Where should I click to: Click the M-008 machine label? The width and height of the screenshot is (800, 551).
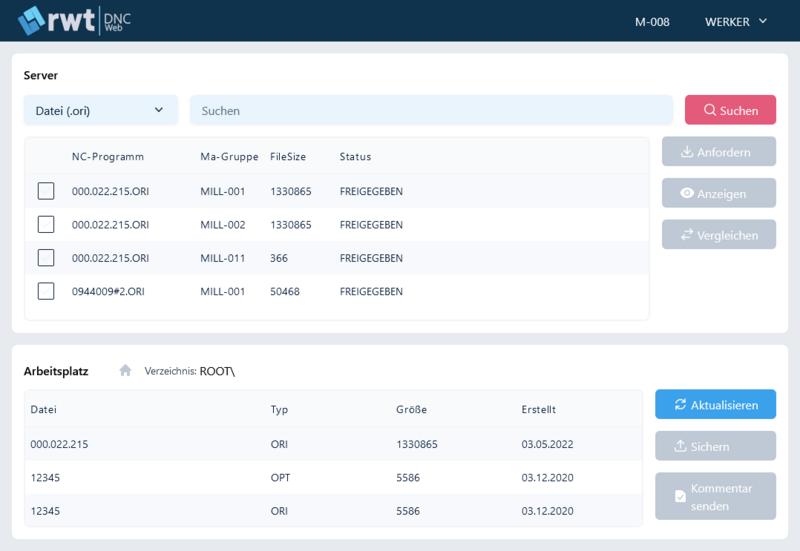[x=652, y=22]
